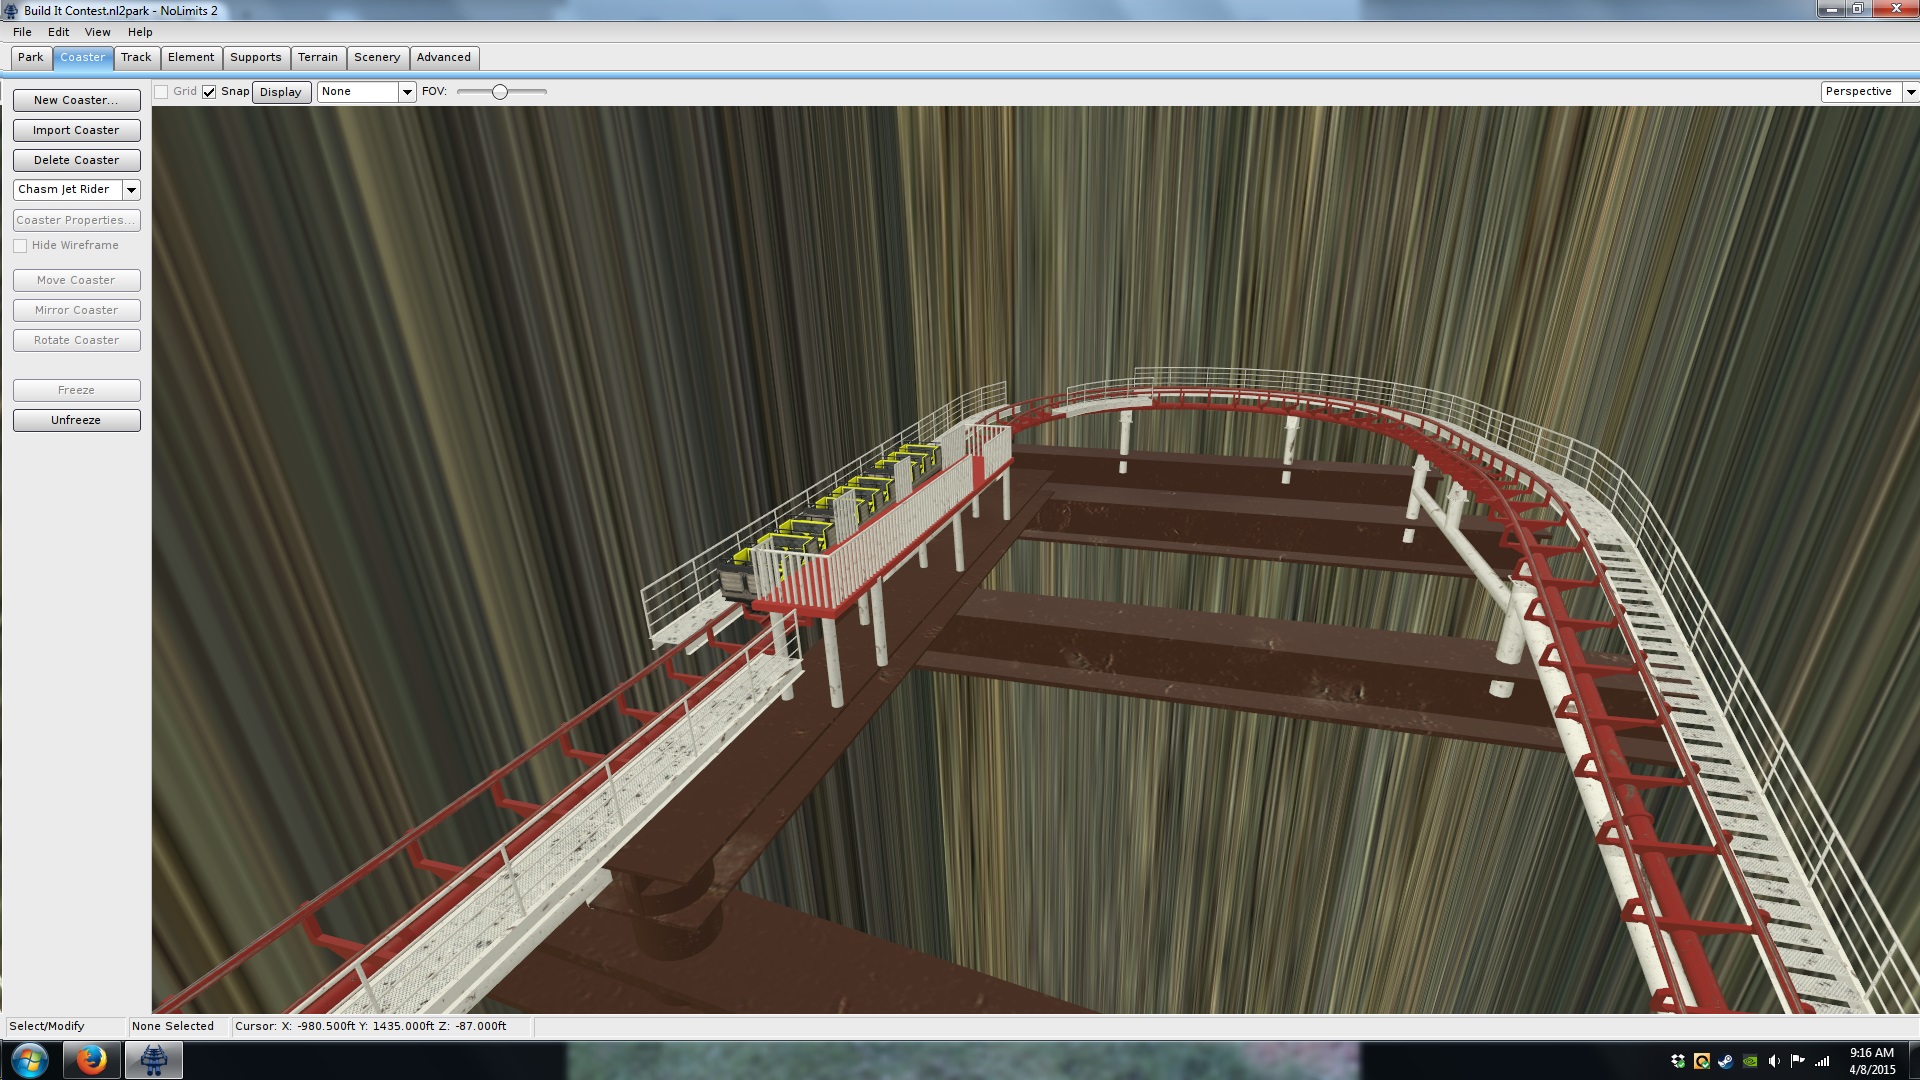
Task: Click the Dropbox tray icon
Action: 1678,1061
